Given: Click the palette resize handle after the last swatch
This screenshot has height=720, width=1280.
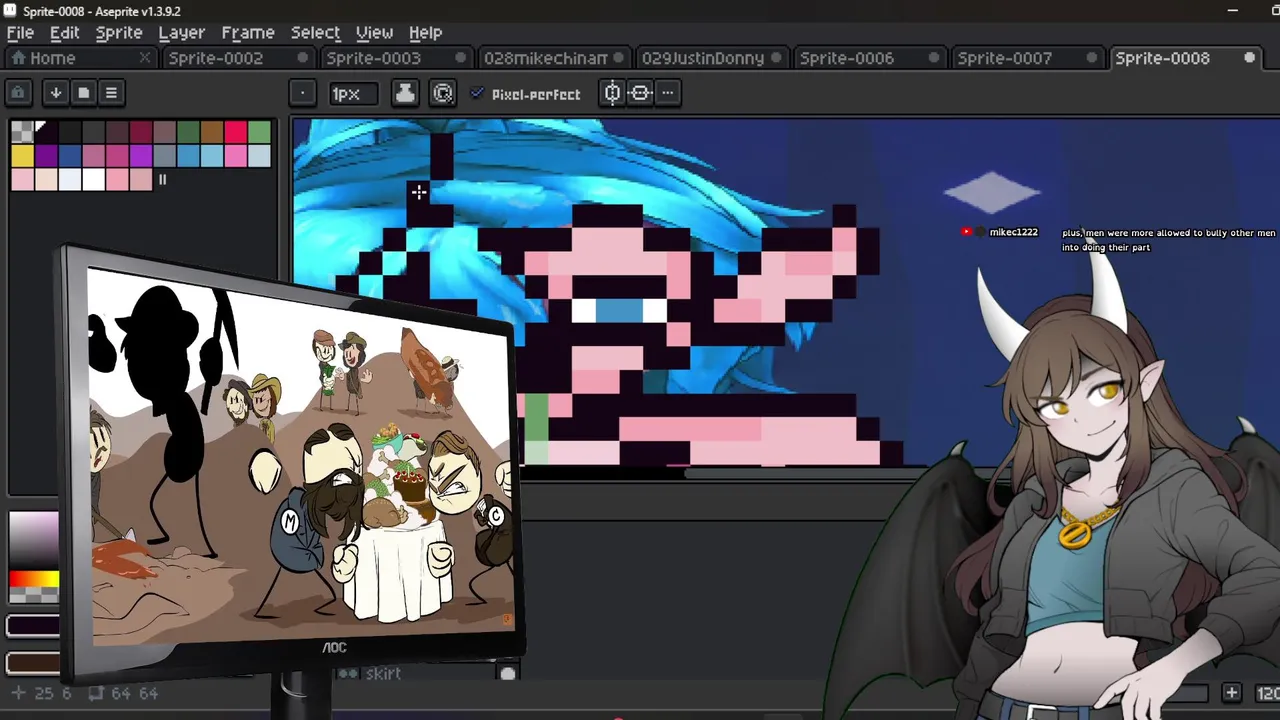Looking at the screenshot, I should click(x=163, y=180).
